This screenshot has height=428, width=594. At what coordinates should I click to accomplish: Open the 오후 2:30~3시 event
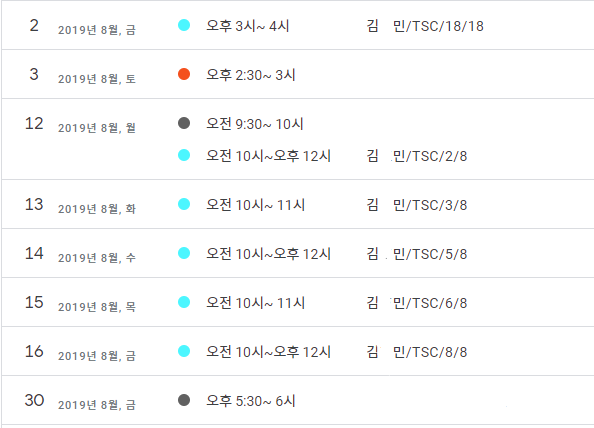tap(251, 75)
